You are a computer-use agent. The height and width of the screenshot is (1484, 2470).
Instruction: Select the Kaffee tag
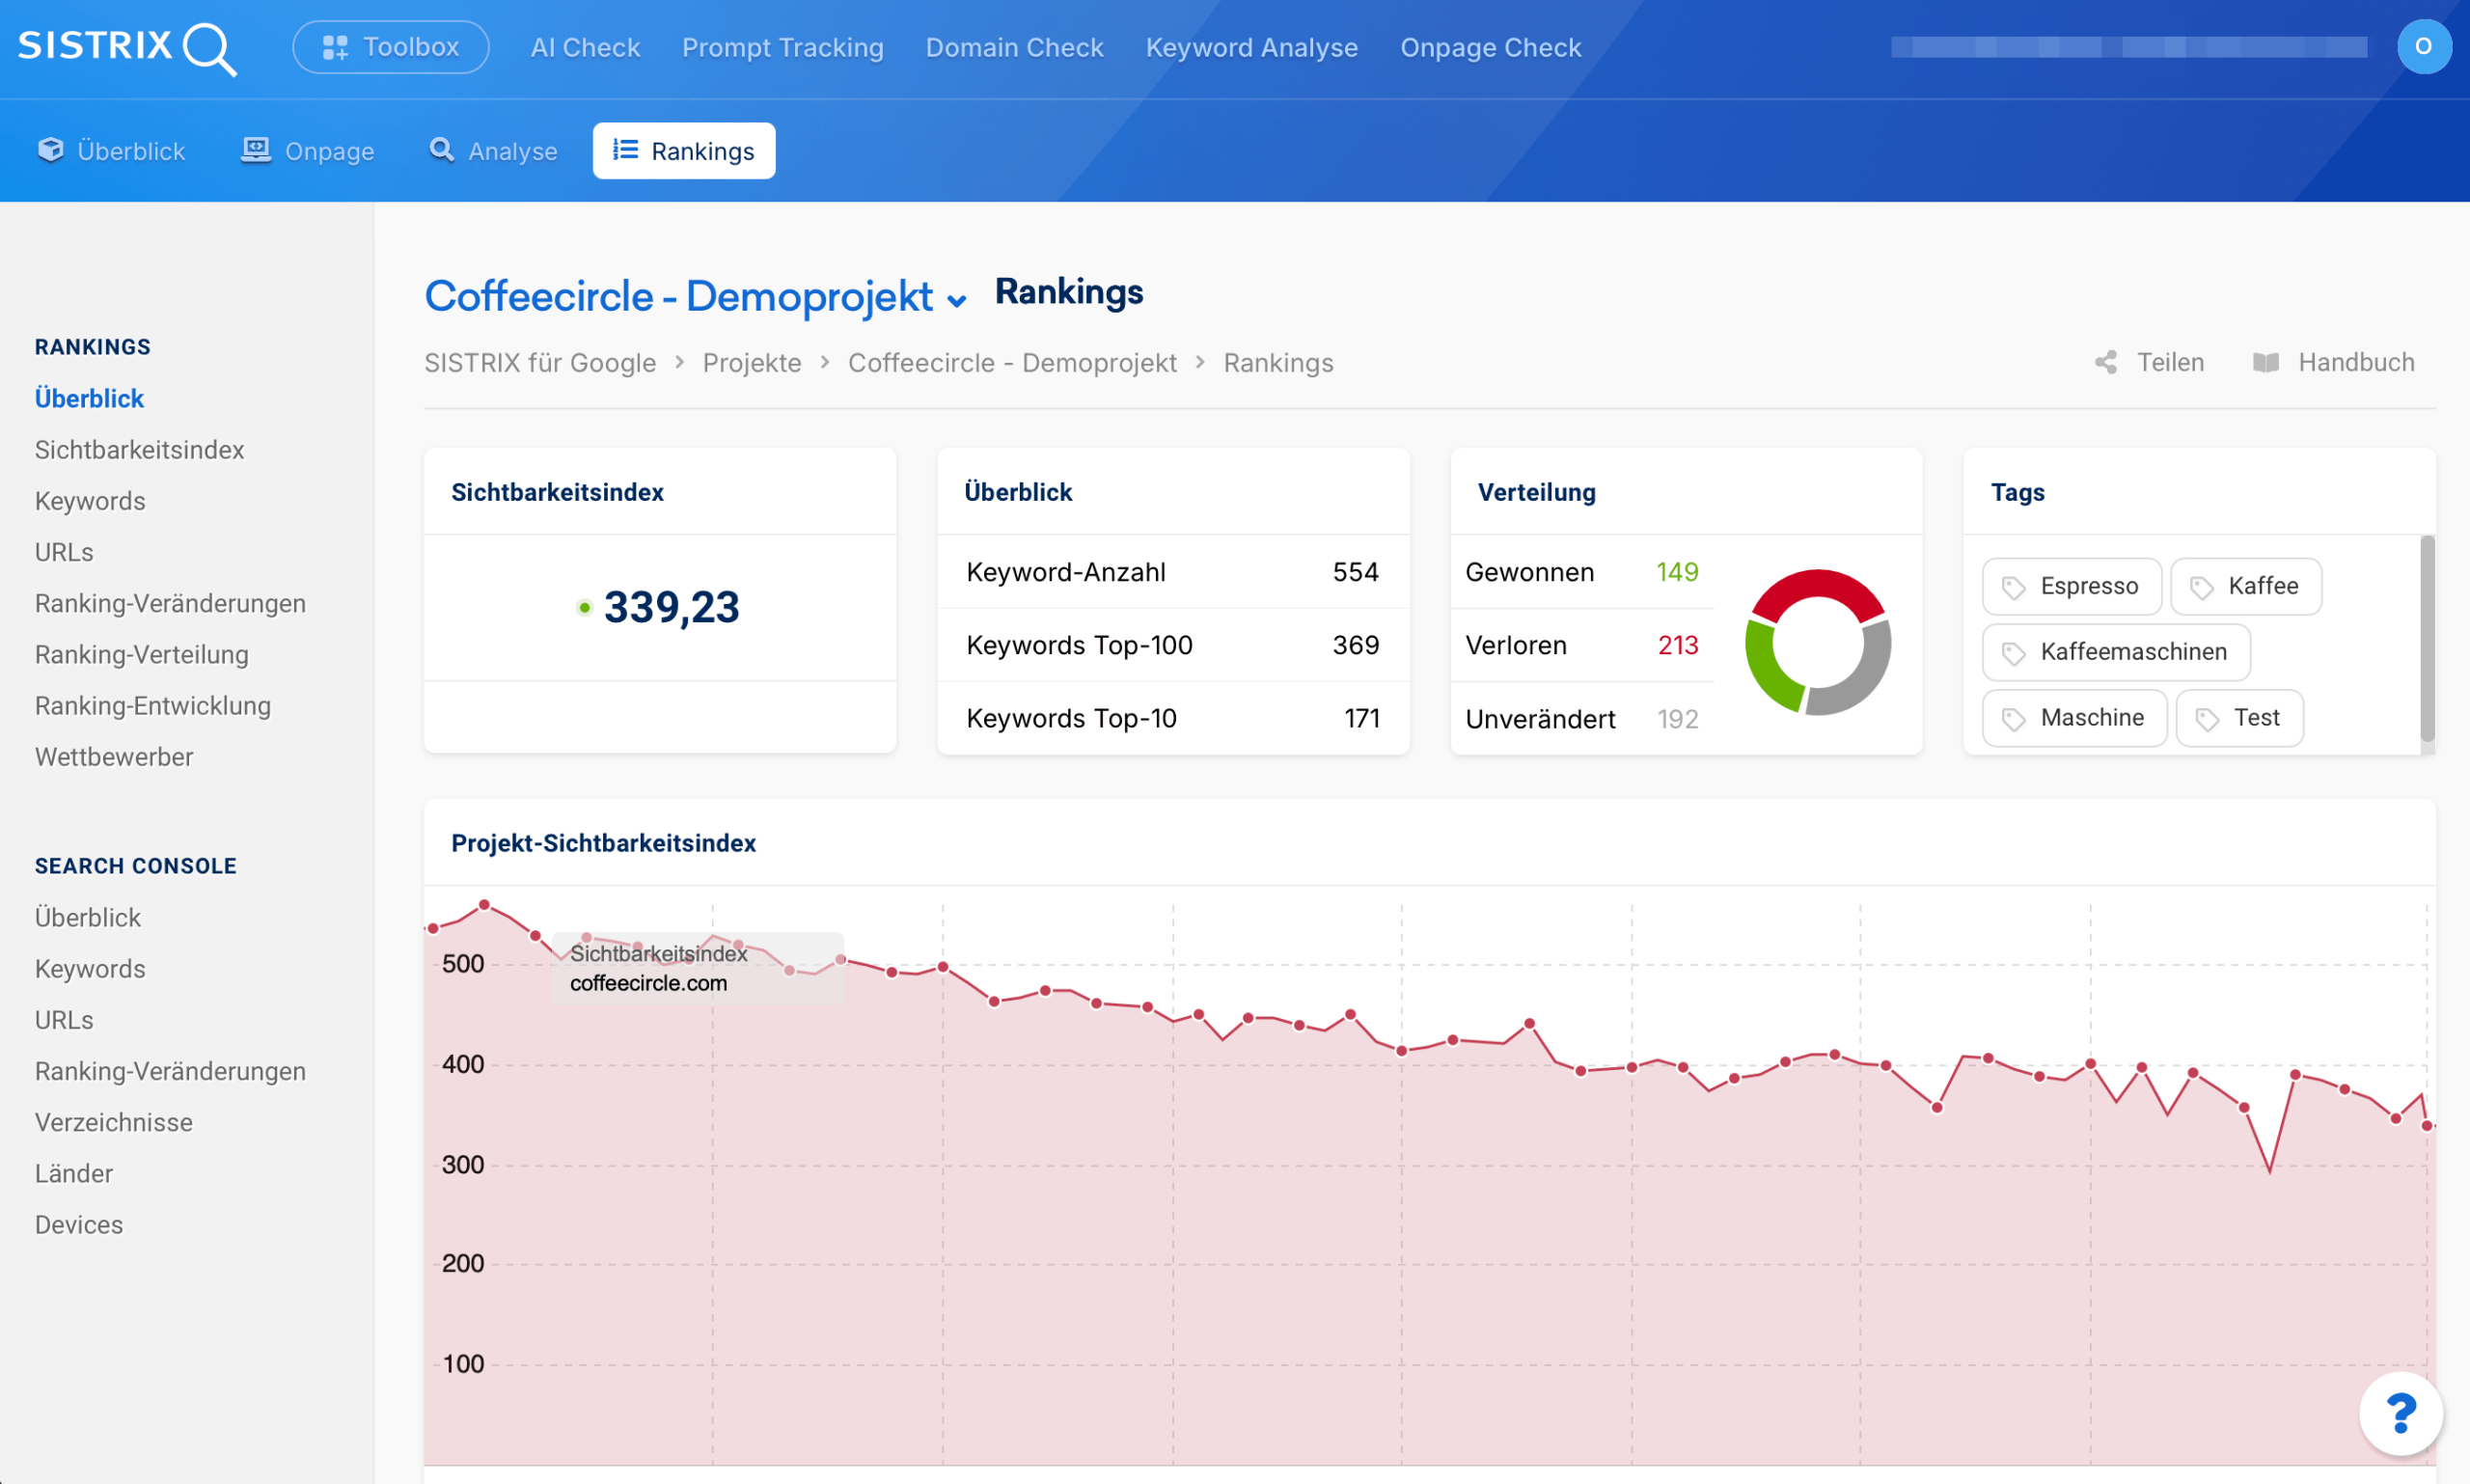(x=2245, y=586)
